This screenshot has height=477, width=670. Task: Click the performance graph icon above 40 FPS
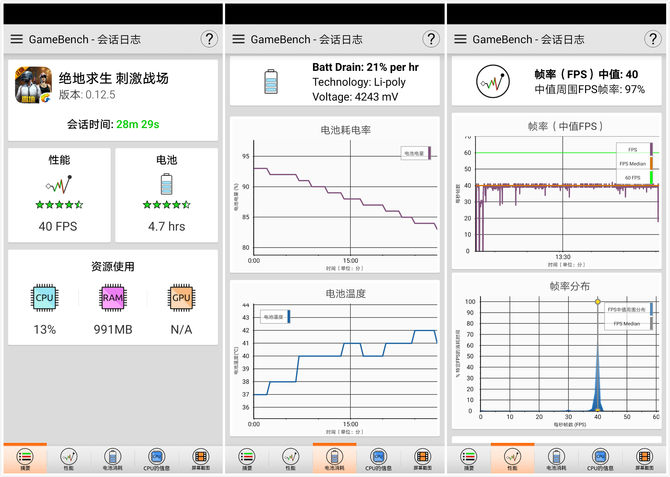click(59, 184)
